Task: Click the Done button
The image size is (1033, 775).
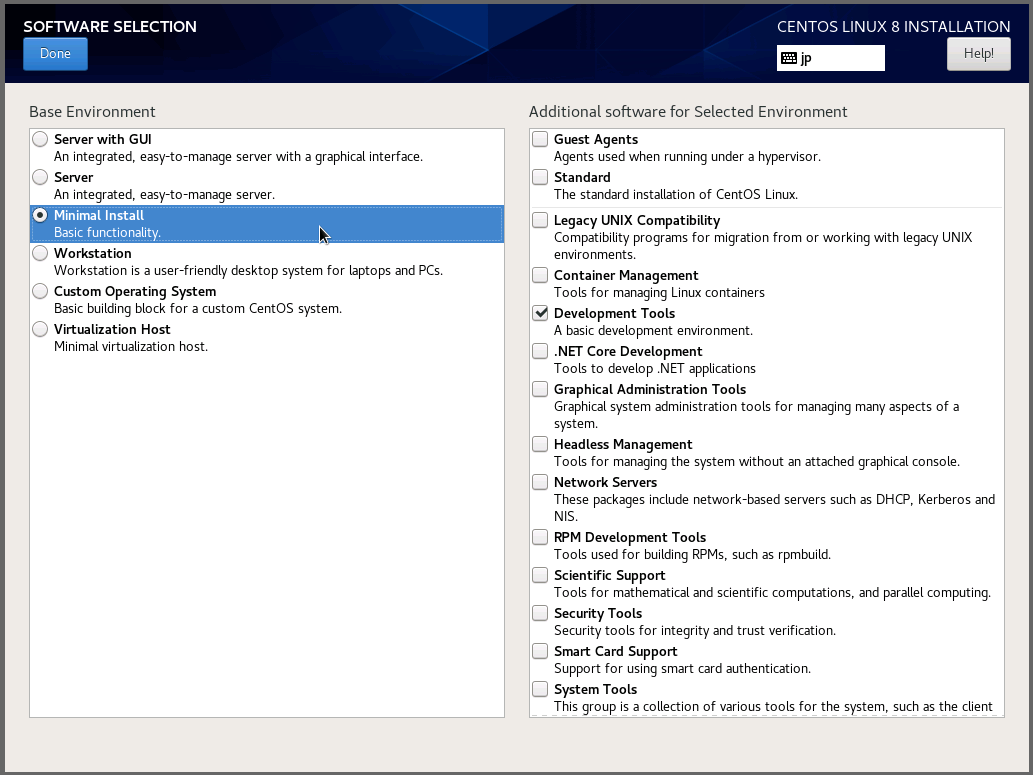Action: pos(55,54)
